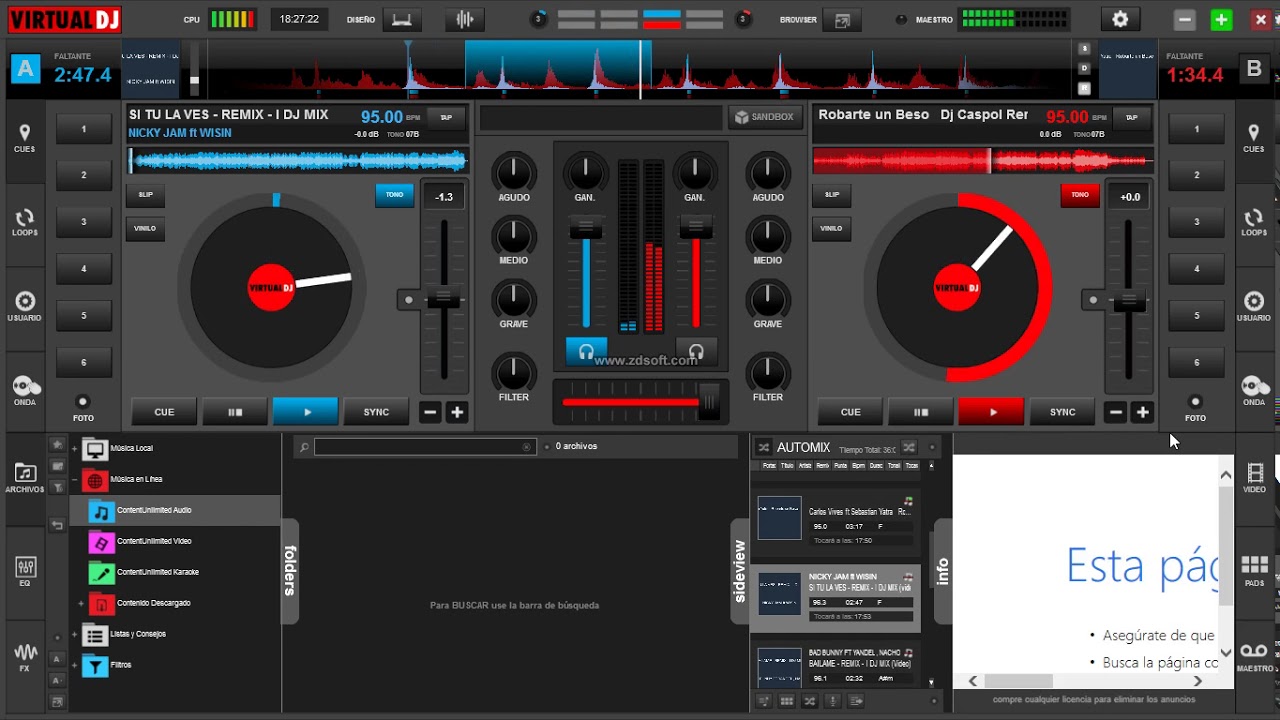Pause the left deck with the pause button
1280x720 pixels.
point(235,412)
